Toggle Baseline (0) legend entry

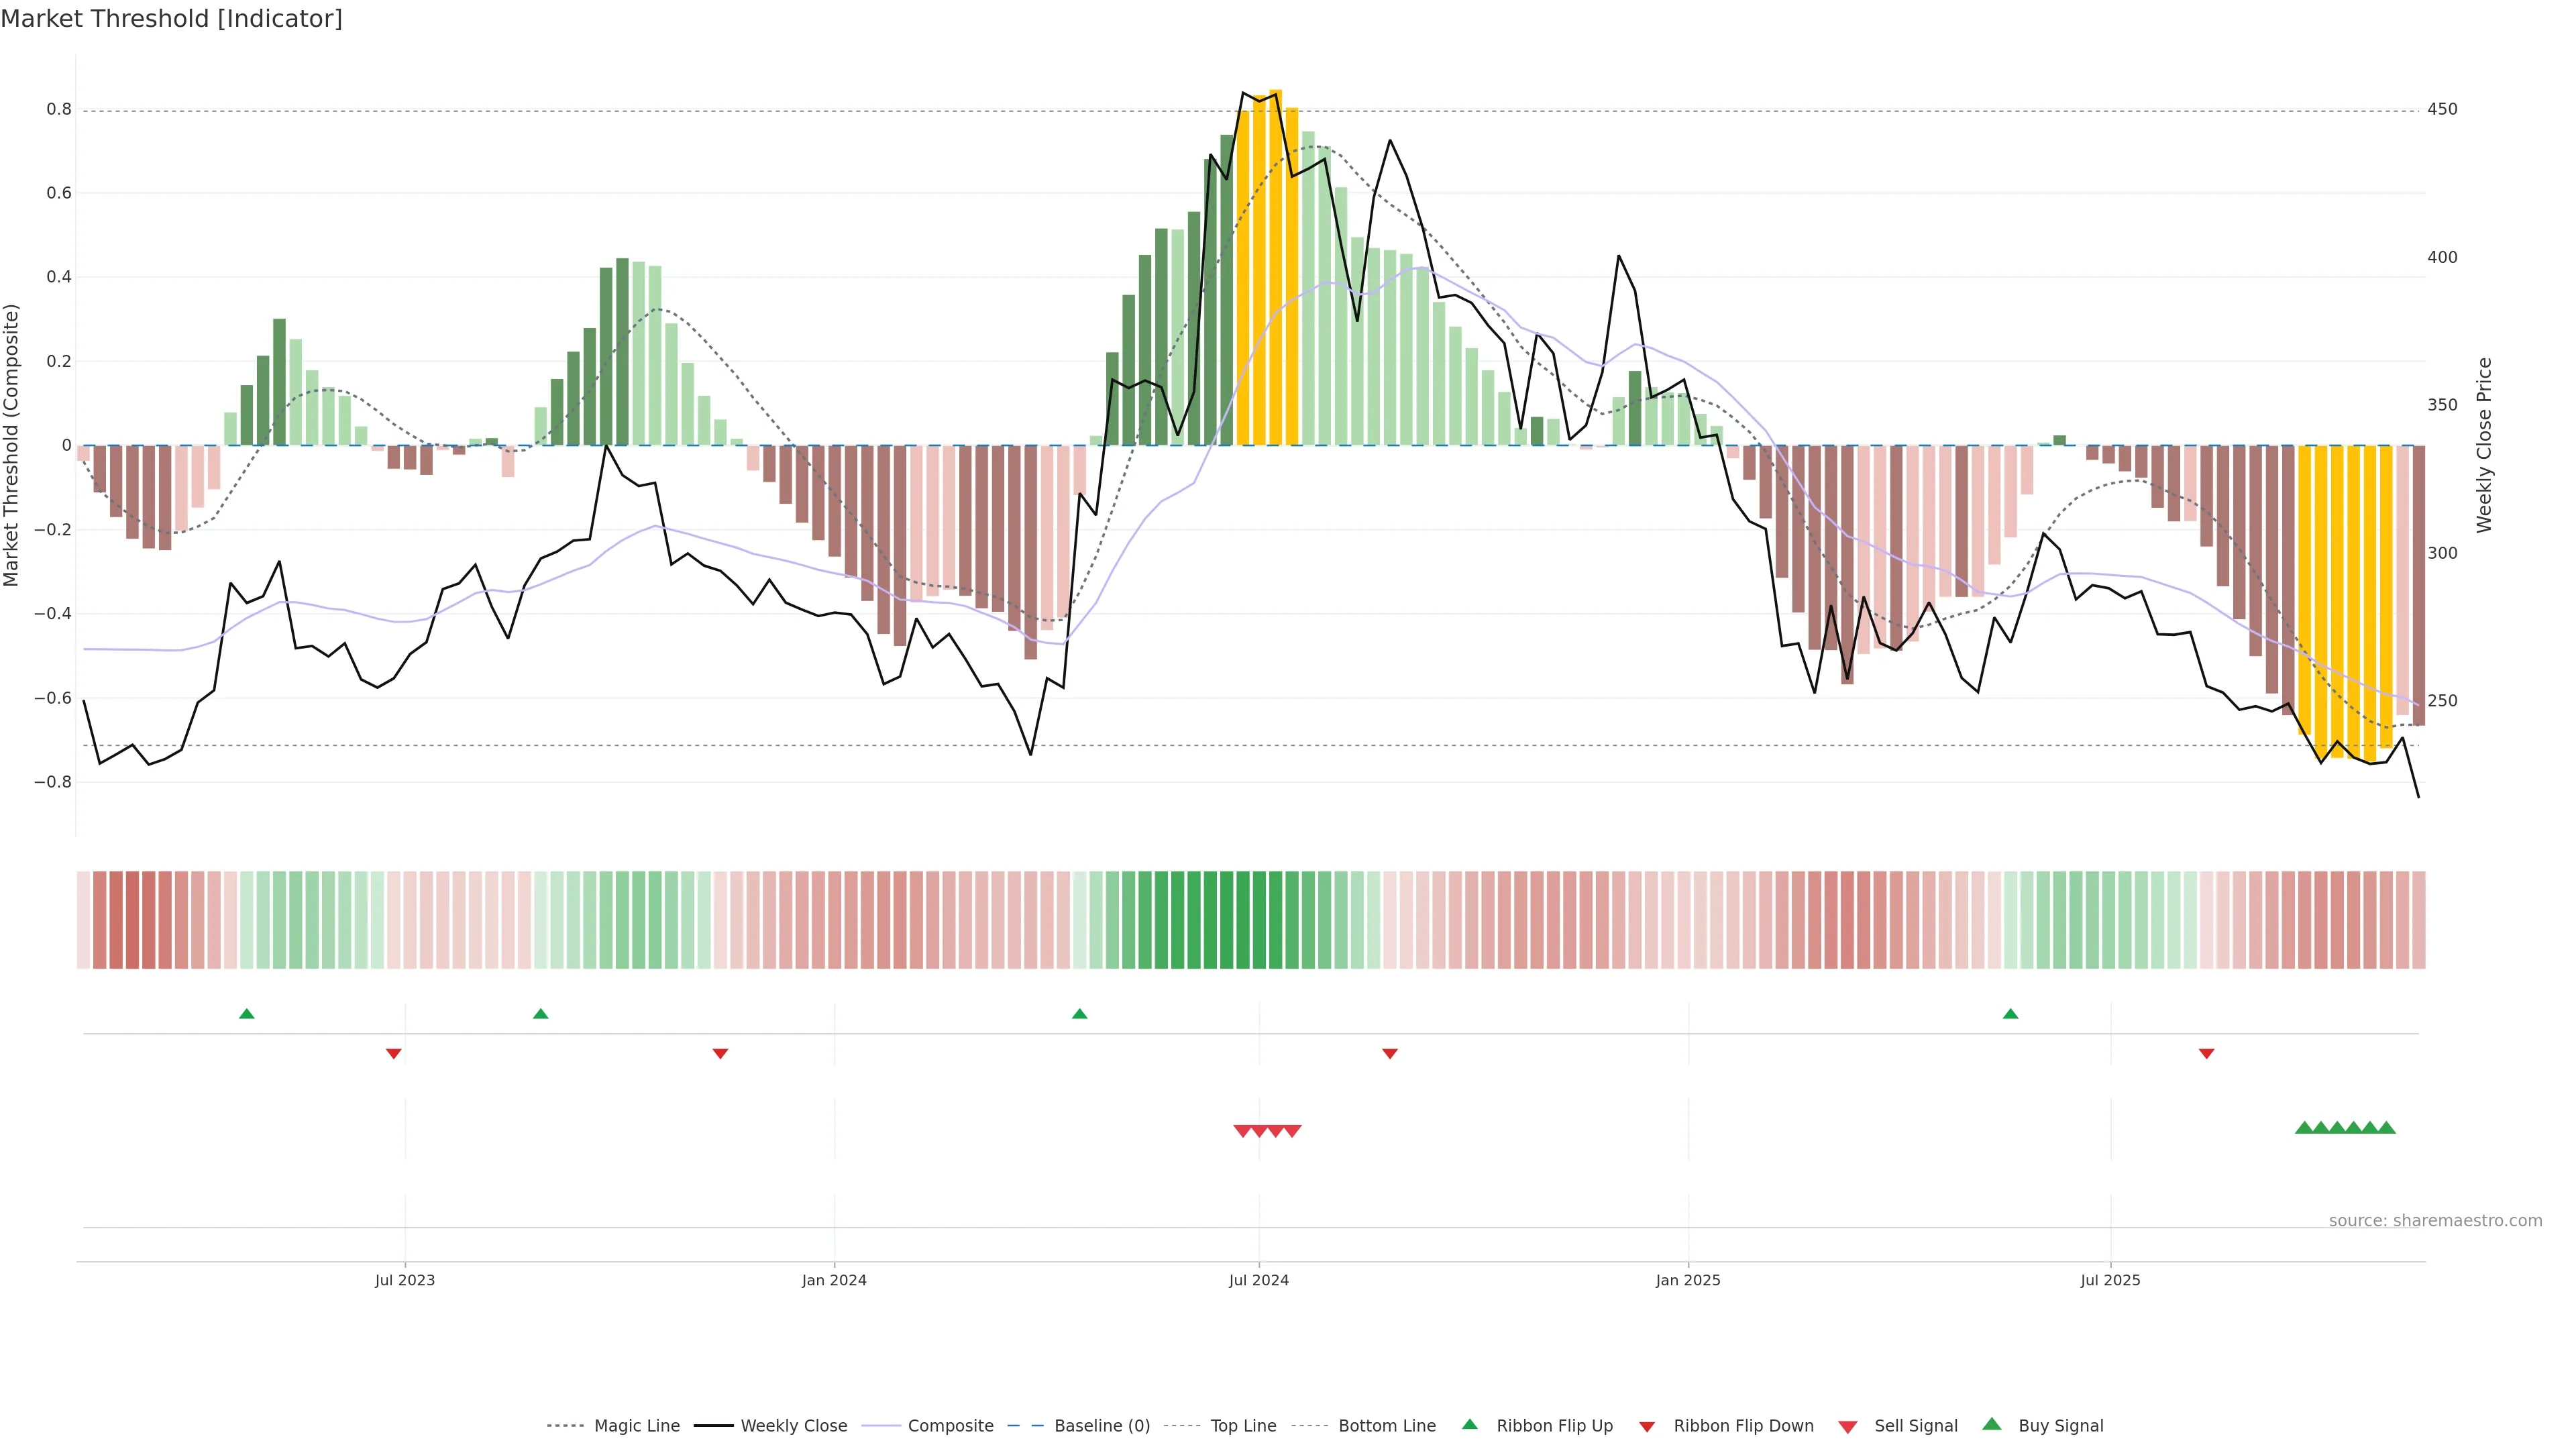tap(1101, 1426)
